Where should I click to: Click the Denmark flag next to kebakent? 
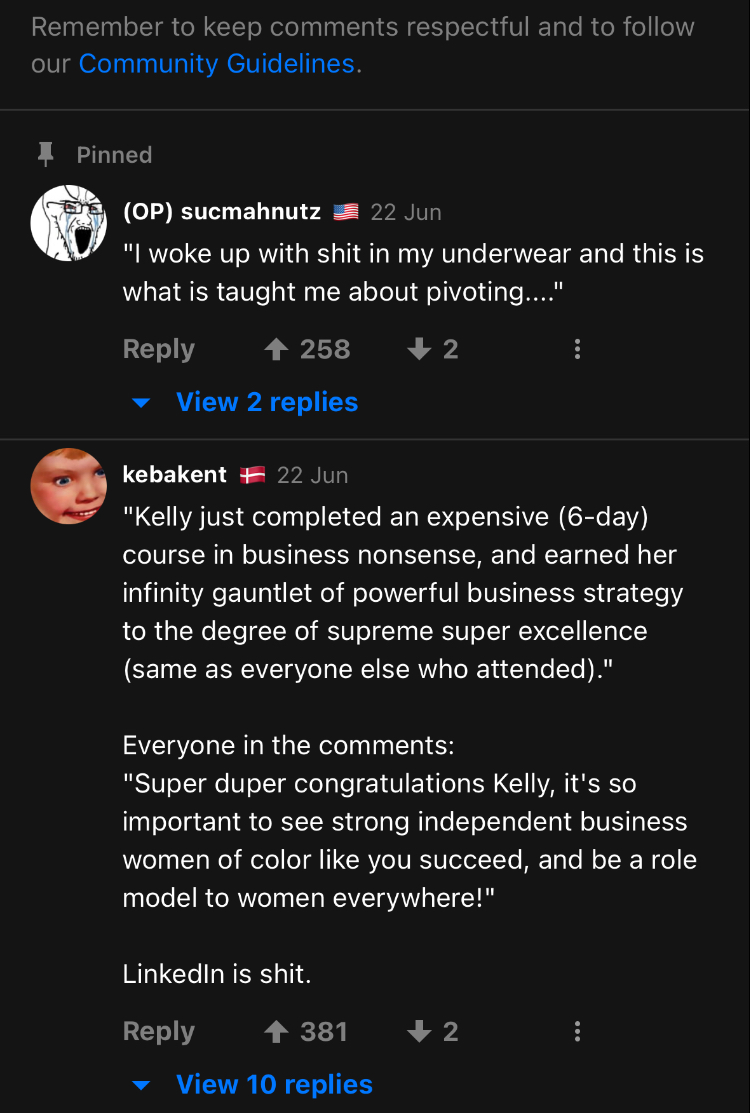[252, 475]
